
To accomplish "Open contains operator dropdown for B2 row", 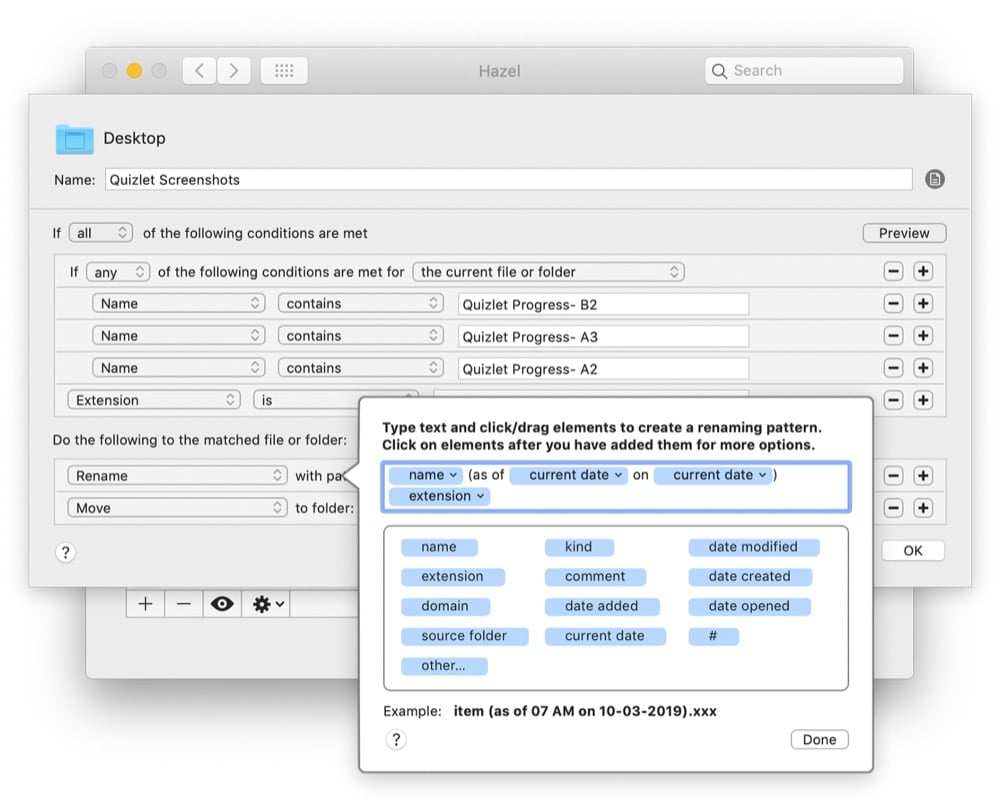I will (x=360, y=303).
